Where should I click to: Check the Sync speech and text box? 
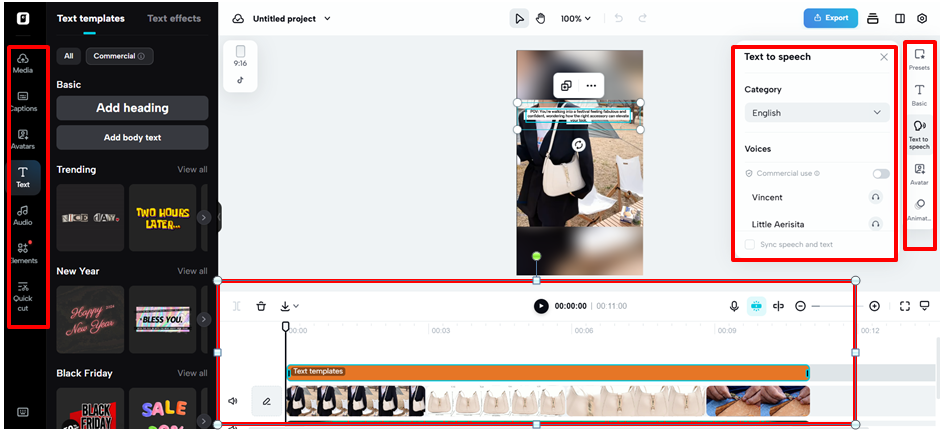point(751,245)
